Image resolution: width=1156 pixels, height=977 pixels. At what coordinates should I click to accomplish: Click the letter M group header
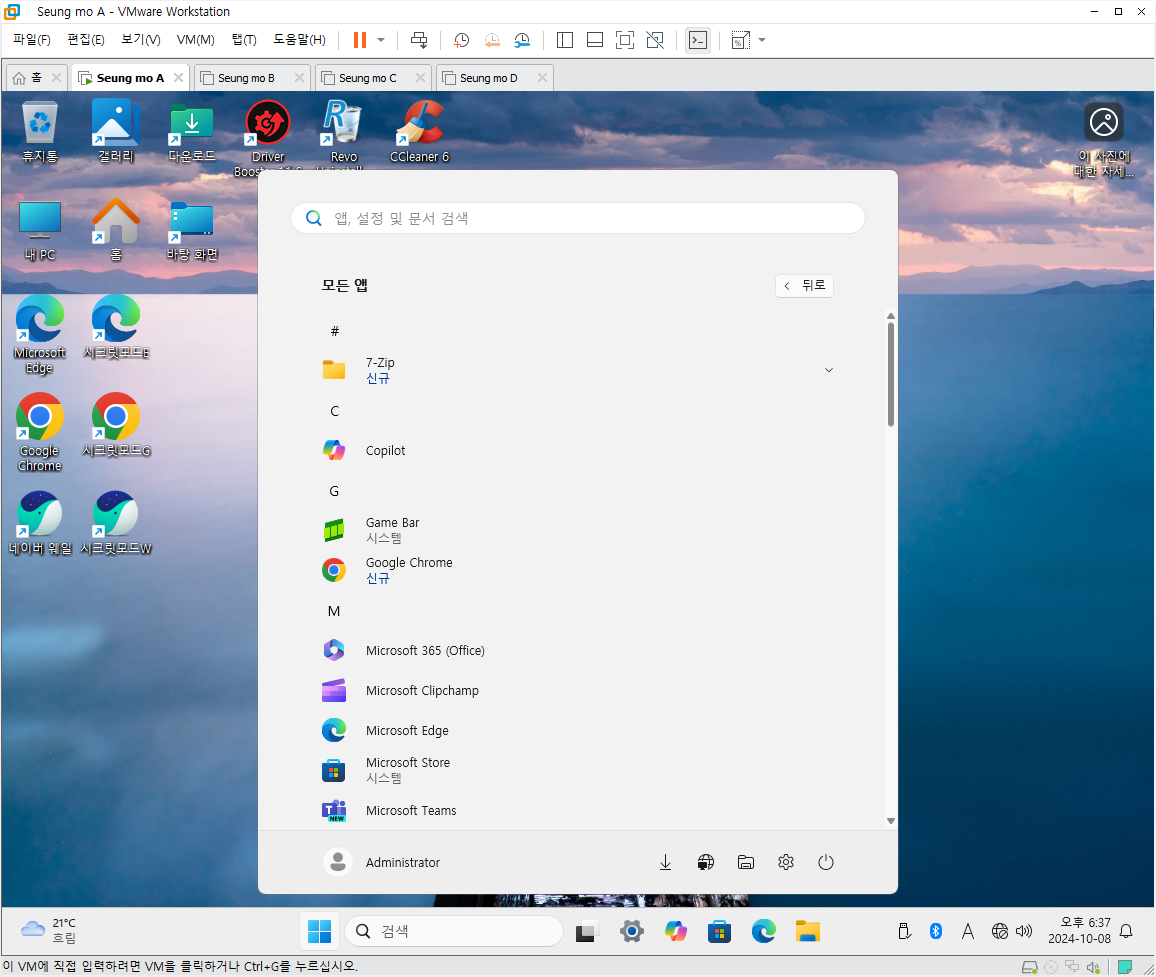pyautogui.click(x=334, y=611)
